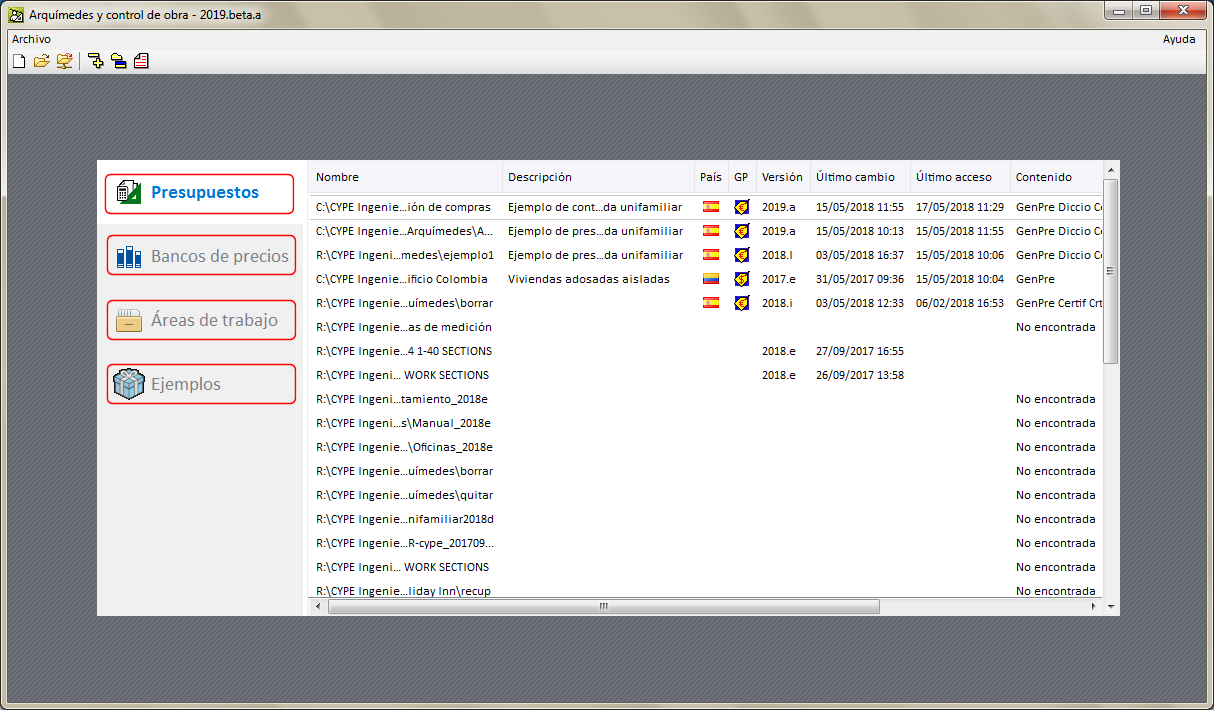Click GP badge in the 2018.i version row

tap(741, 303)
